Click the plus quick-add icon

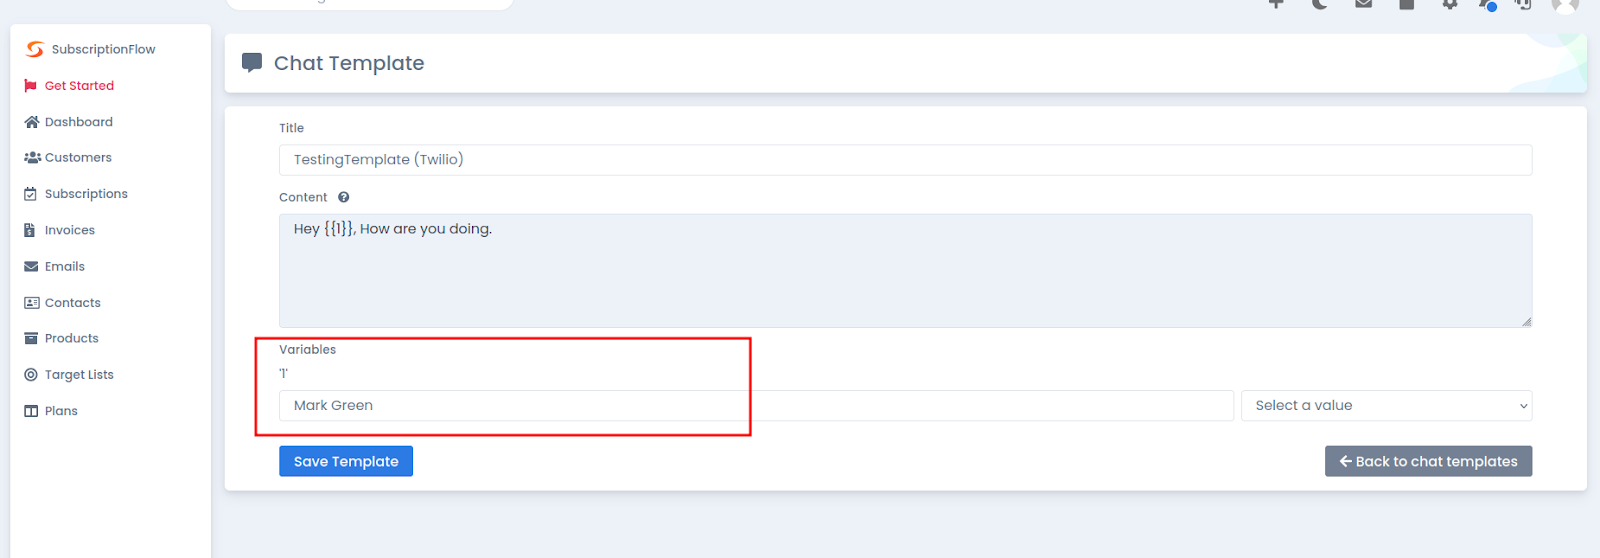[x=1276, y=4]
